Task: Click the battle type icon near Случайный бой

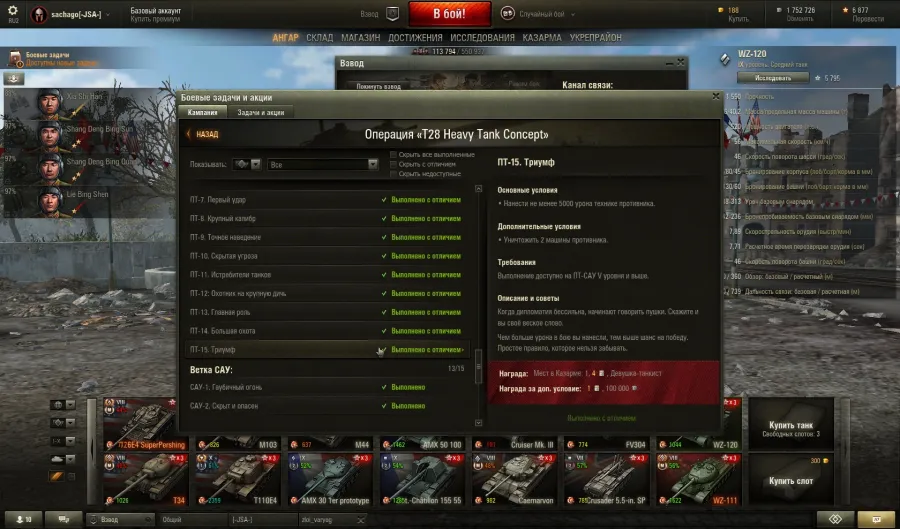Action: pos(507,13)
